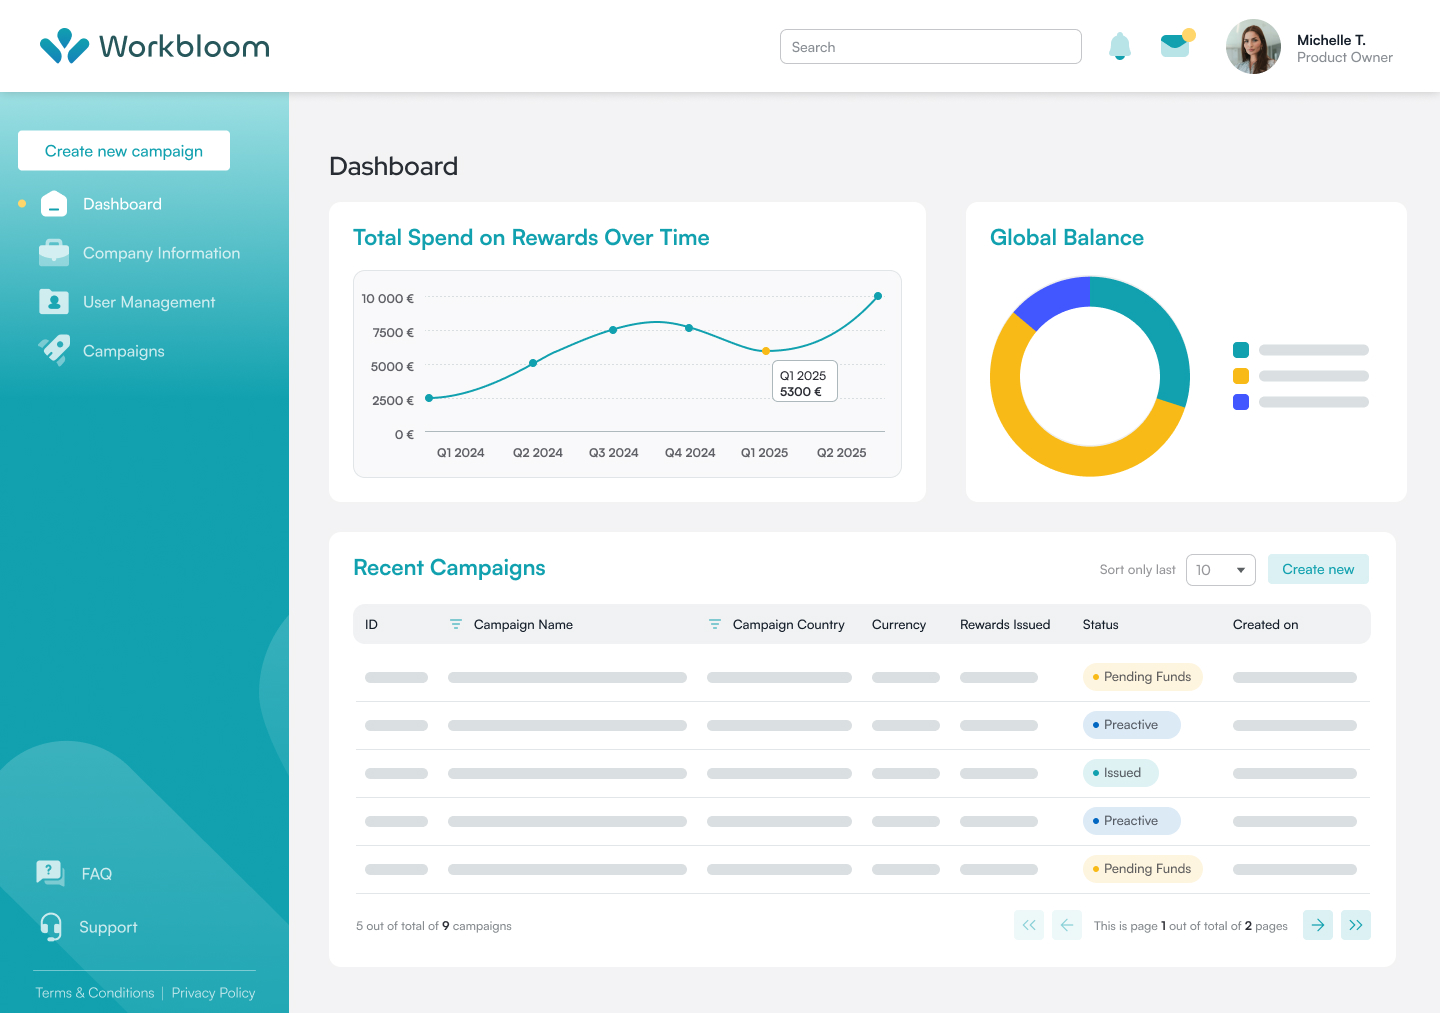
Task: Click the Dashboard home icon
Action: [x=54, y=204]
